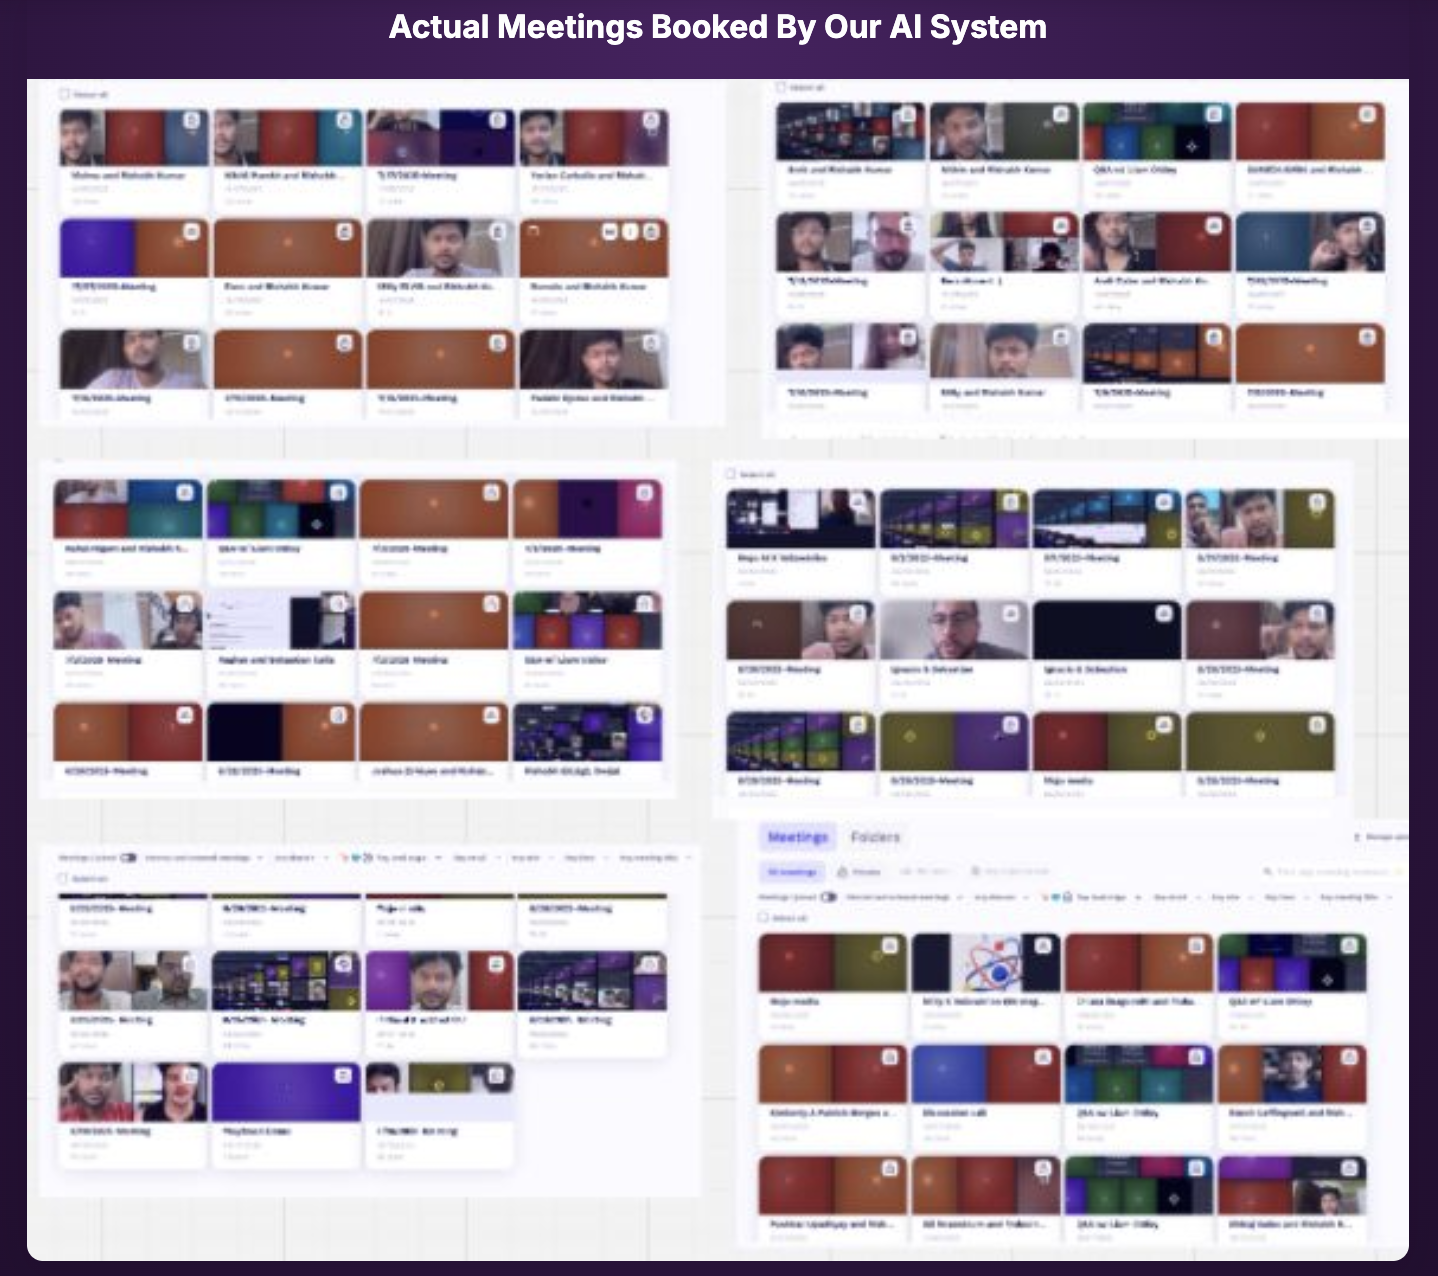This screenshot has height=1276, width=1438.
Task: Click badge on bald man with glasses card
Action: pyautogui.click(x=1011, y=613)
